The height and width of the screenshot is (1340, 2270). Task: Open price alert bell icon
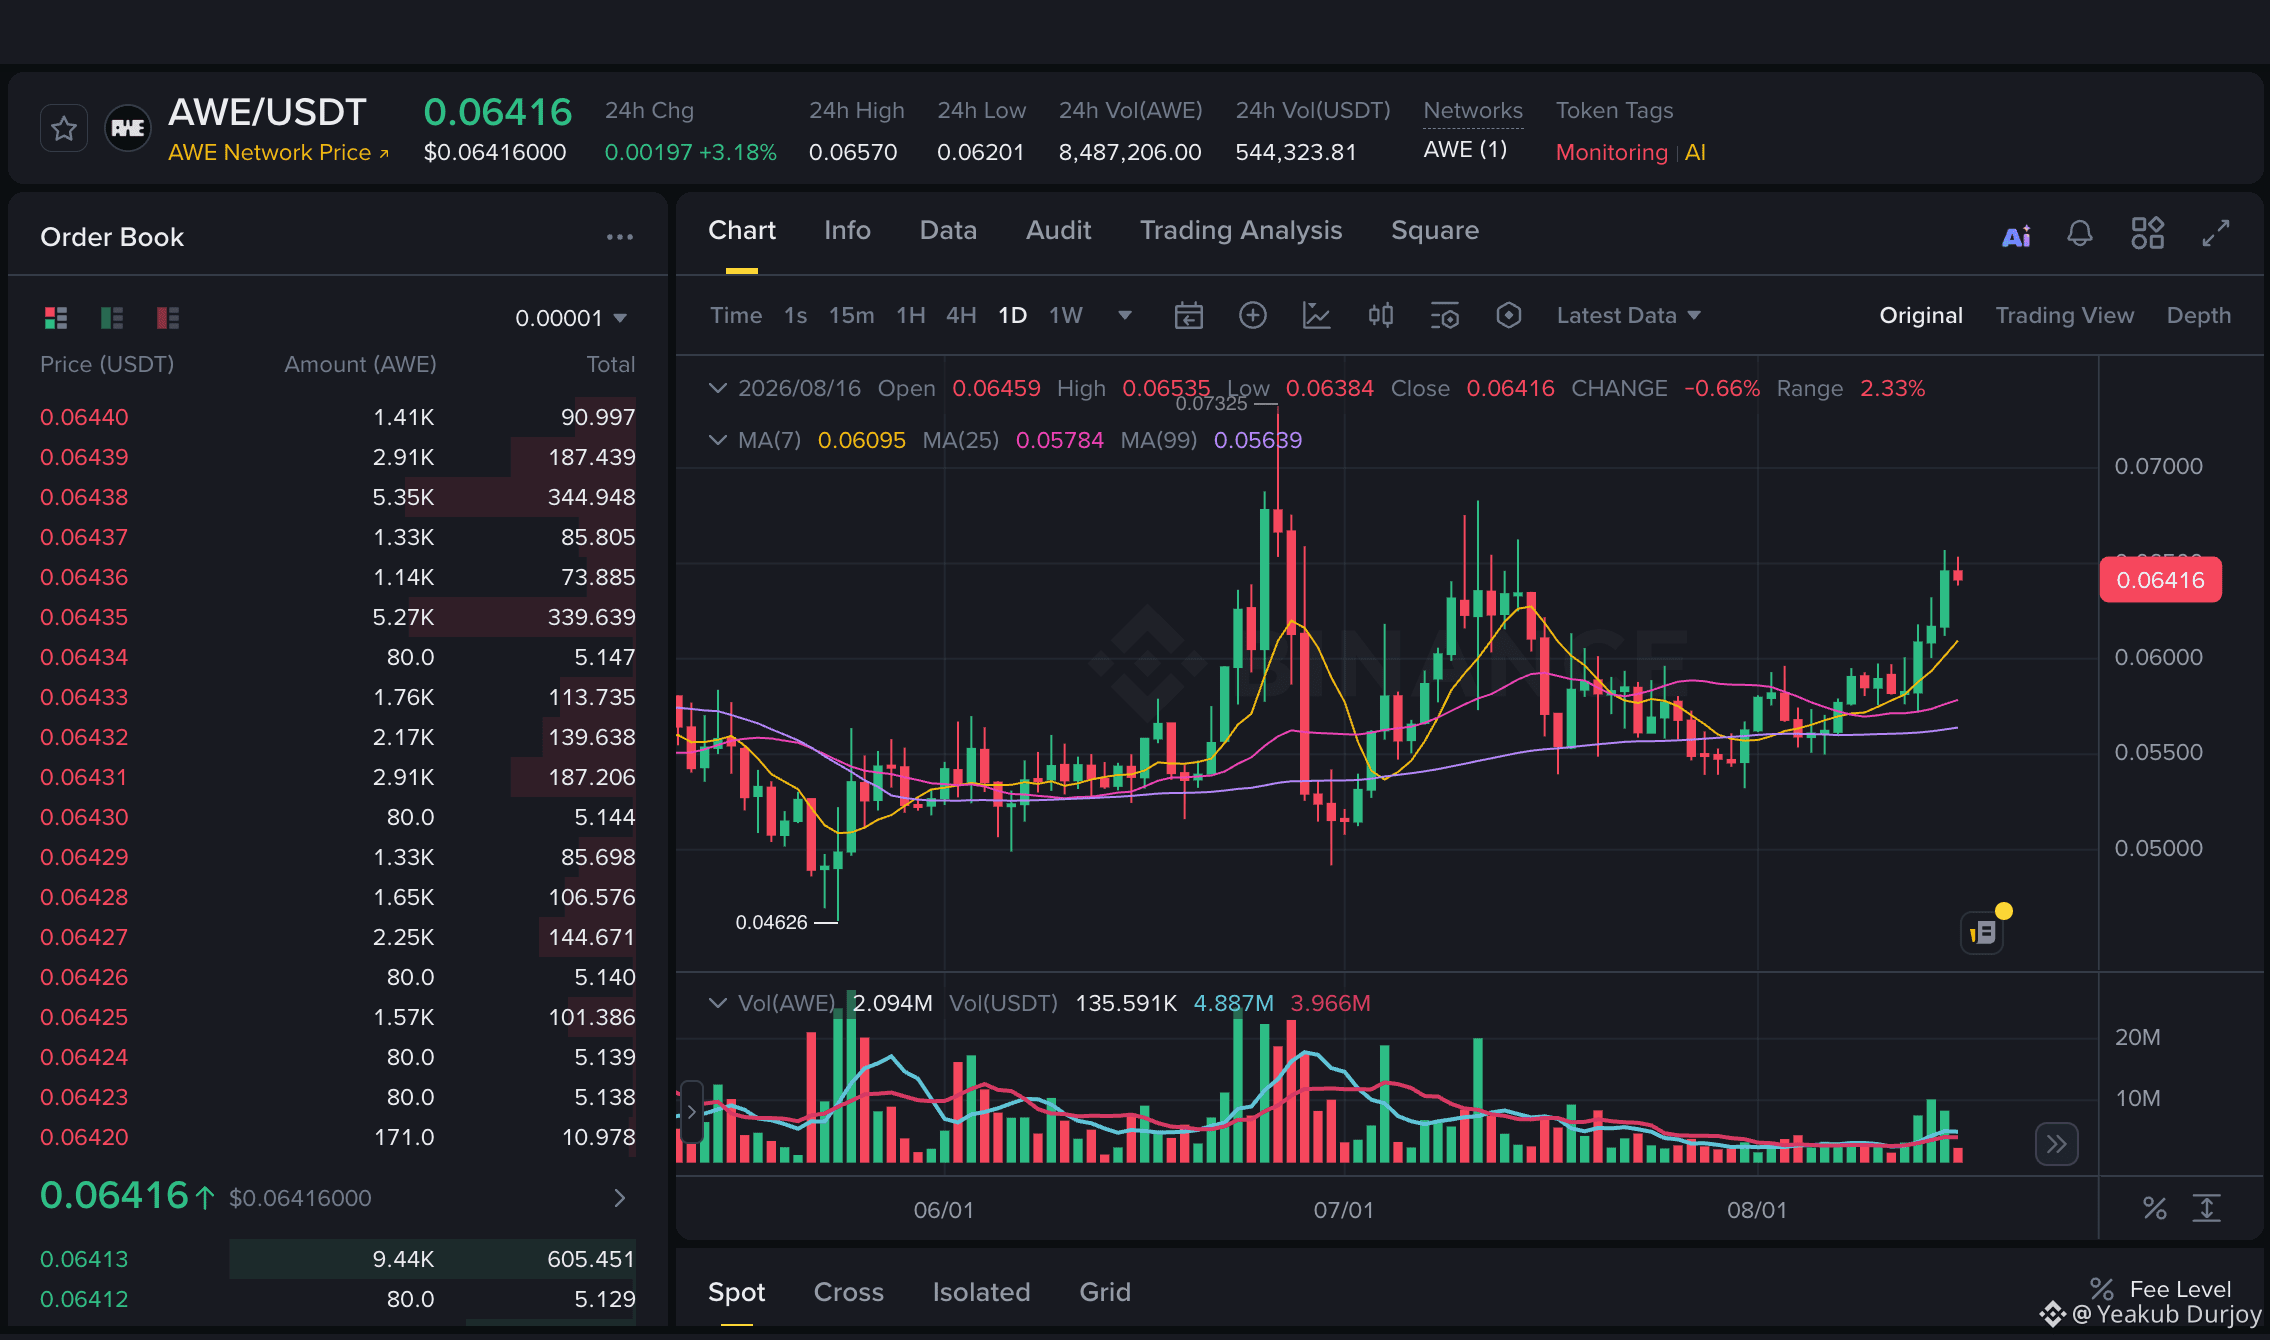(2080, 234)
